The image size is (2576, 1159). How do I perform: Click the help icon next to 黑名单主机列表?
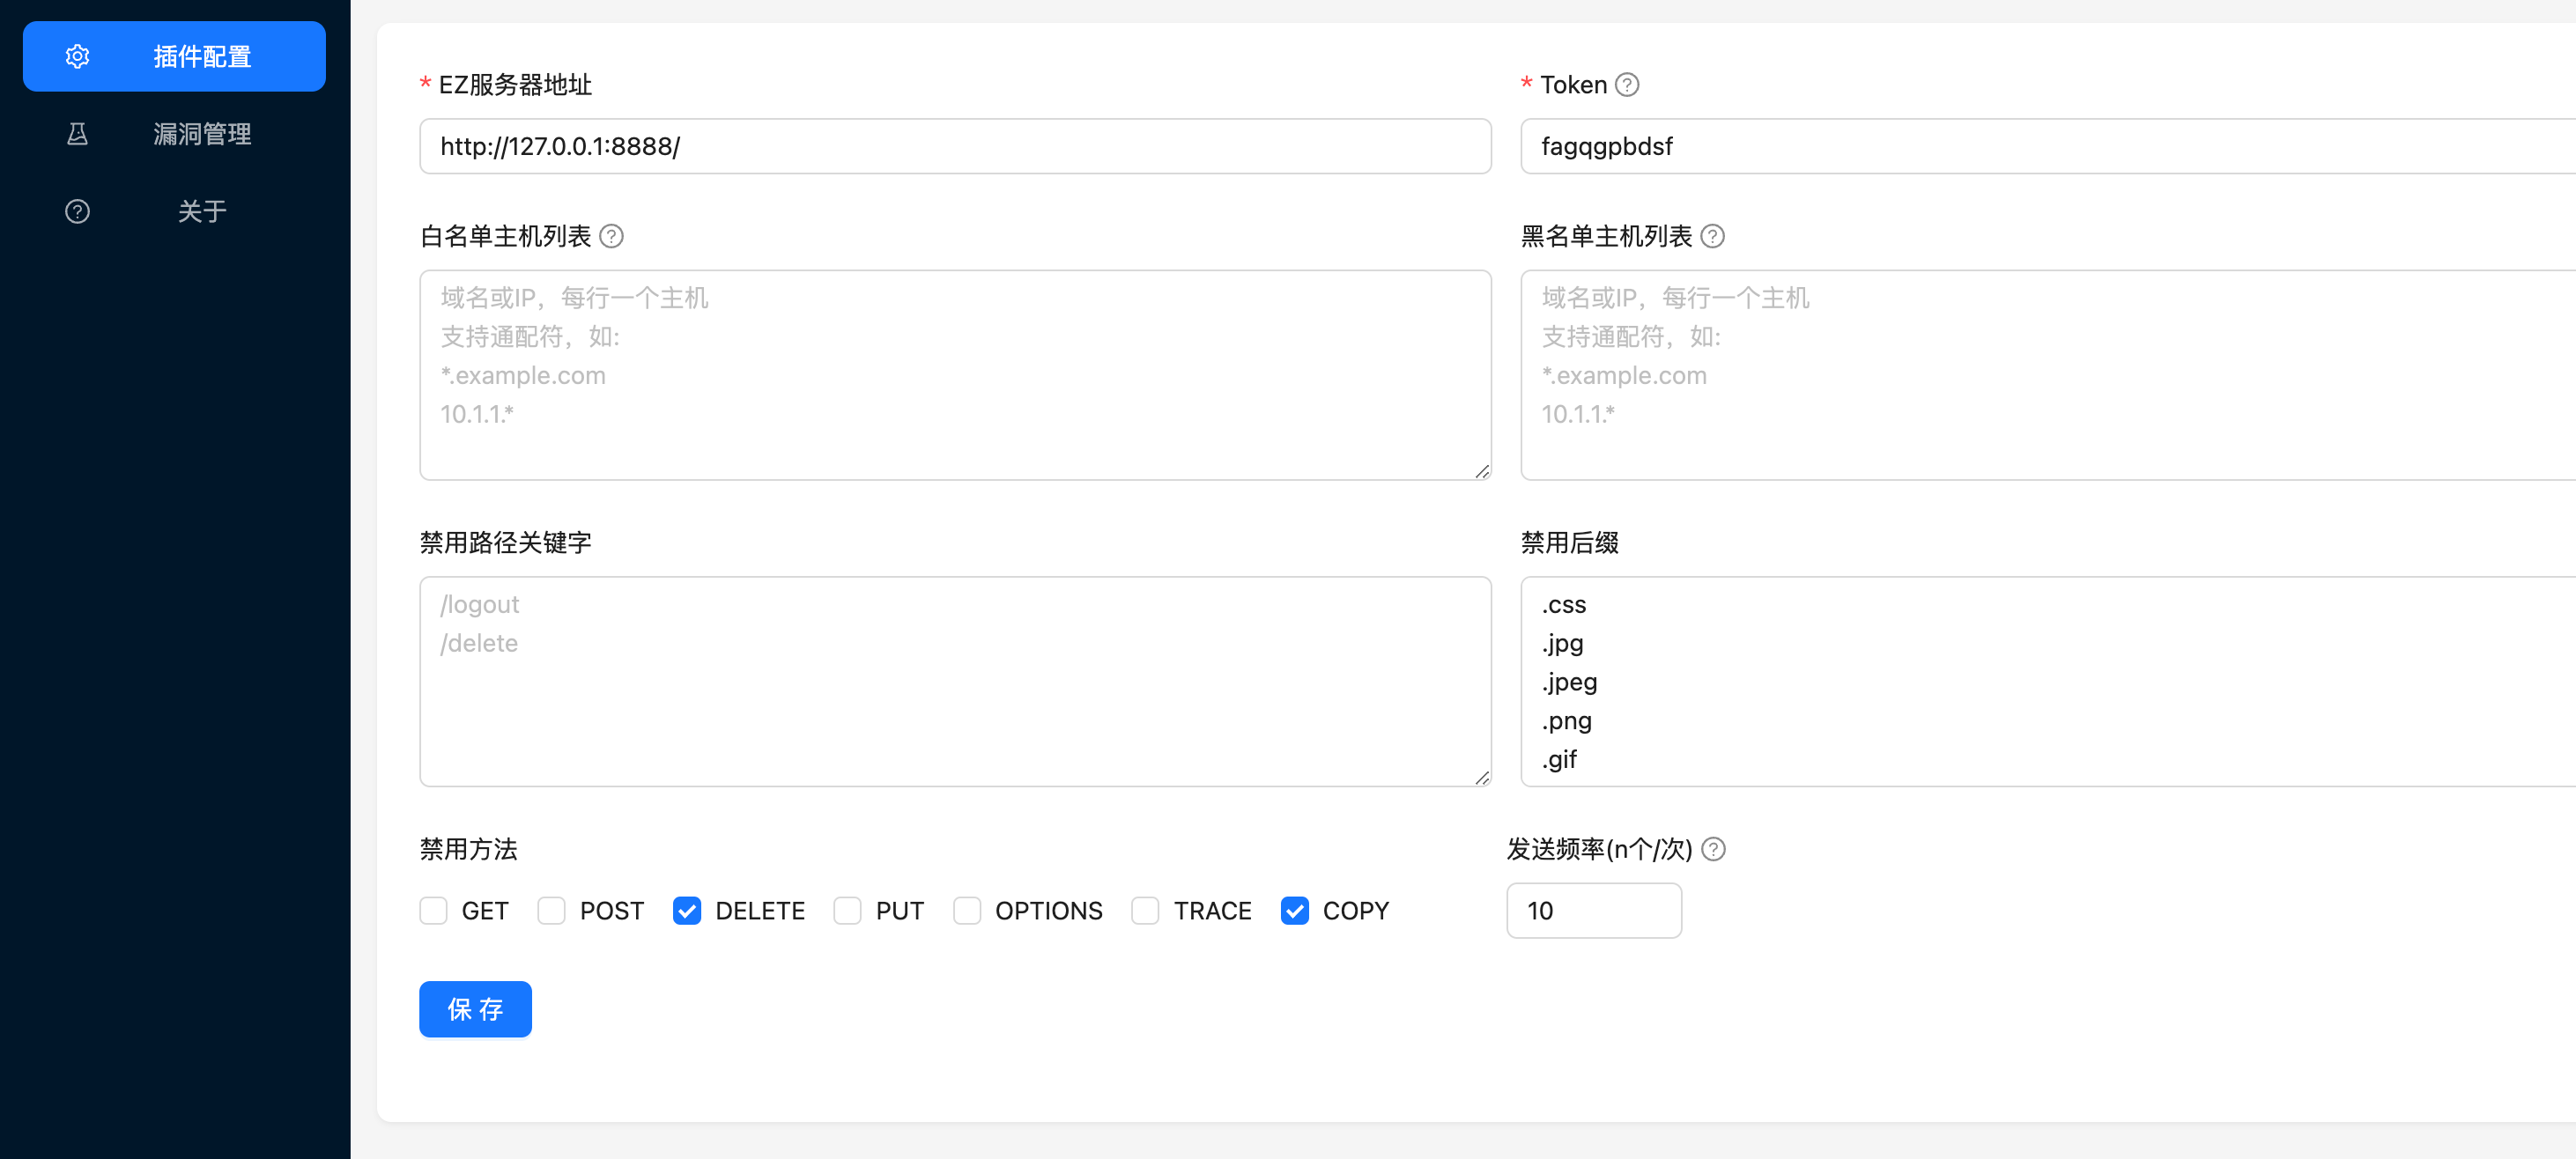coord(1712,236)
